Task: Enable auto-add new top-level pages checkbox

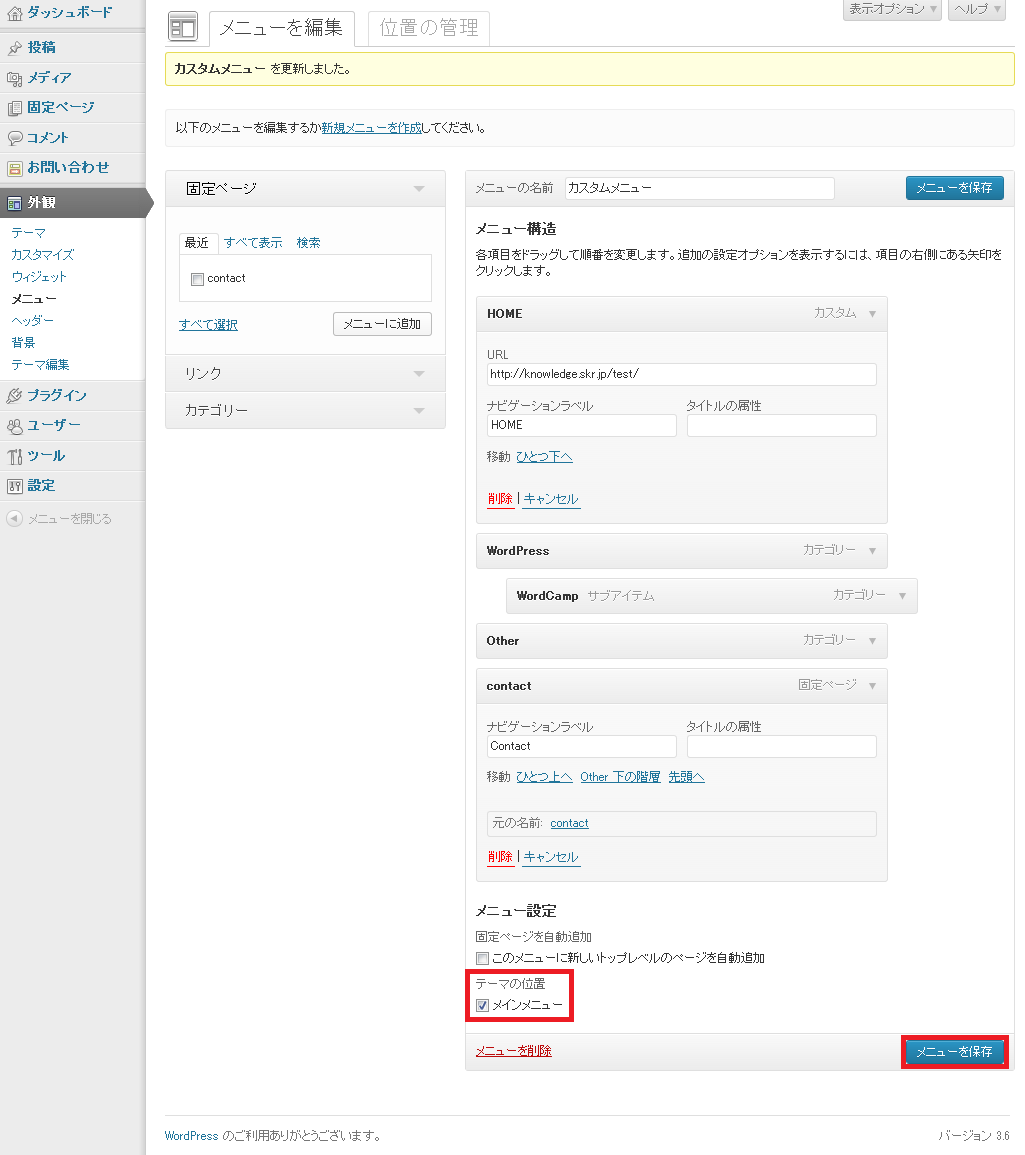Action: click(483, 958)
